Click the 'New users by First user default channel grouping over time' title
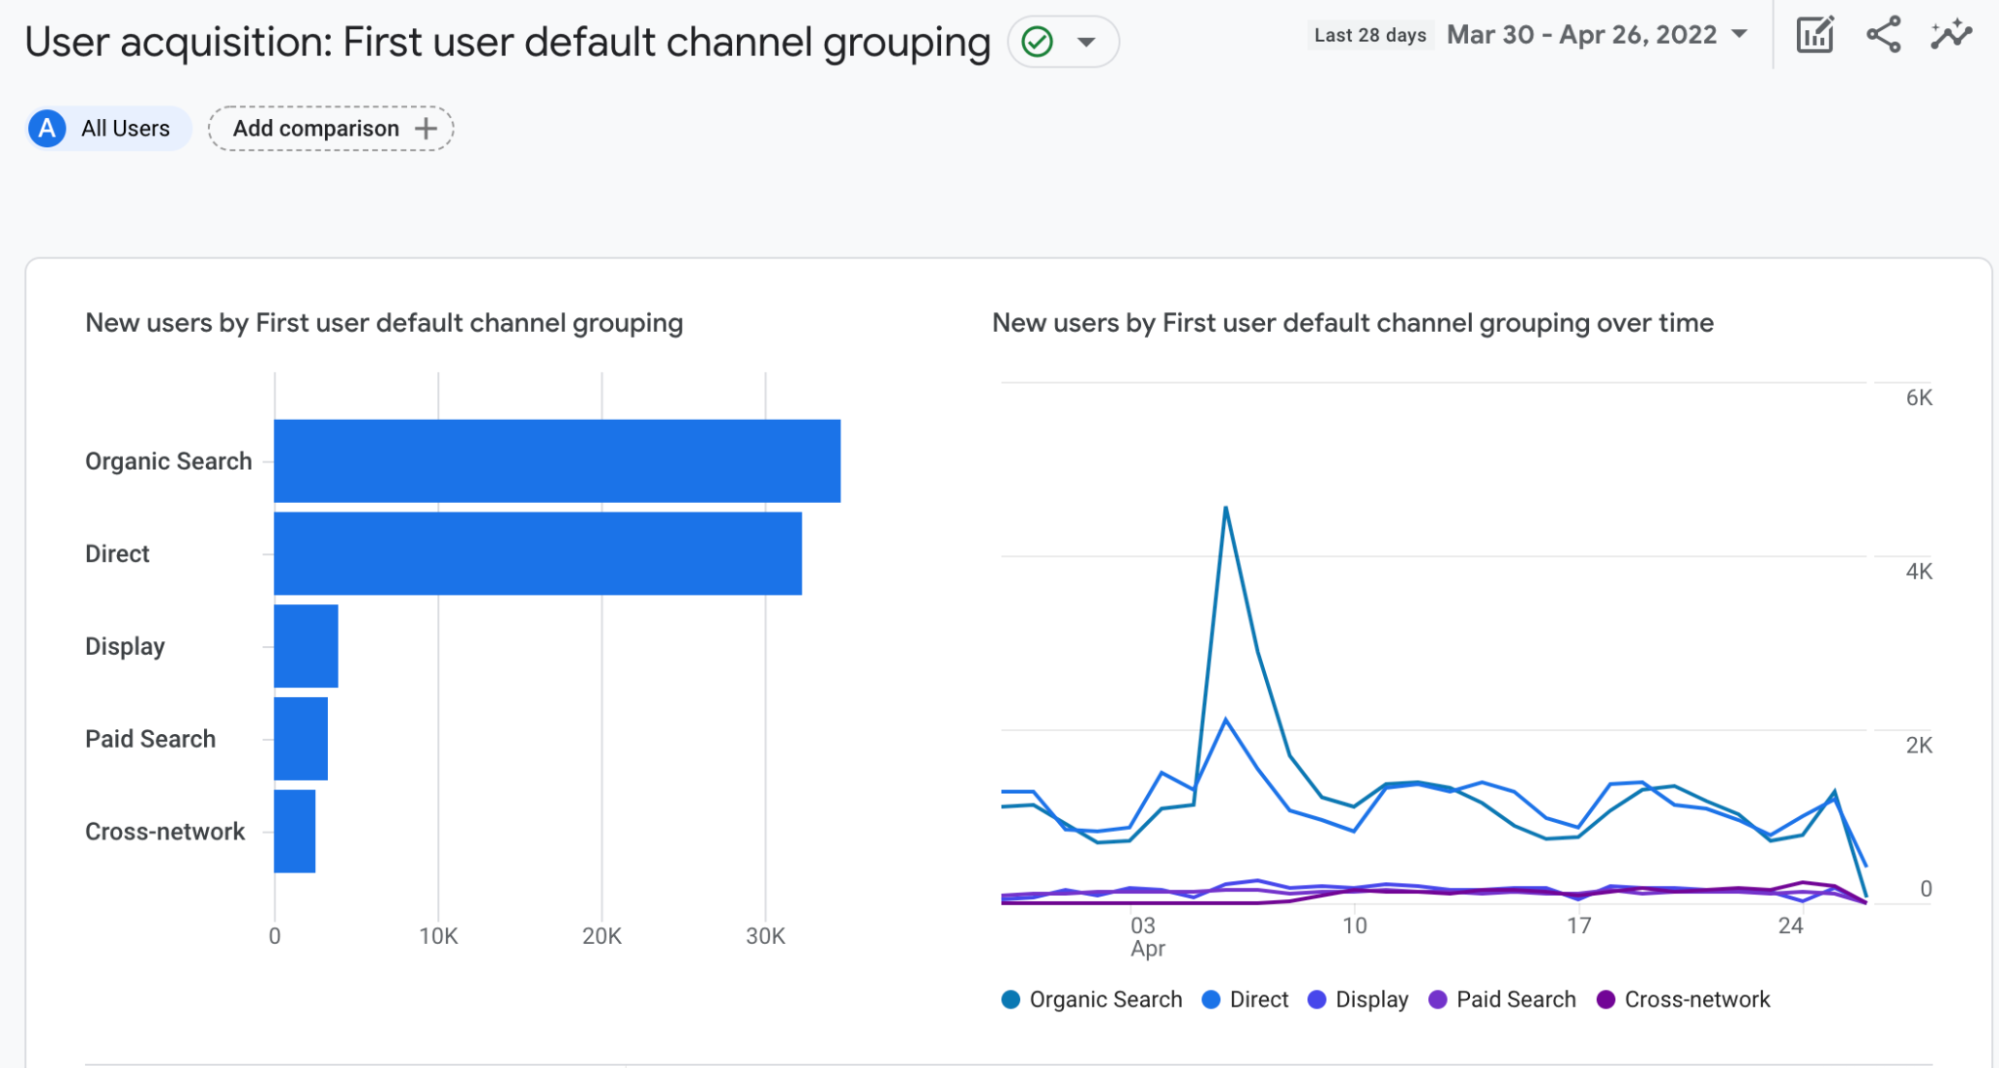This screenshot has width=1999, height=1068. pyautogui.click(x=1353, y=323)
